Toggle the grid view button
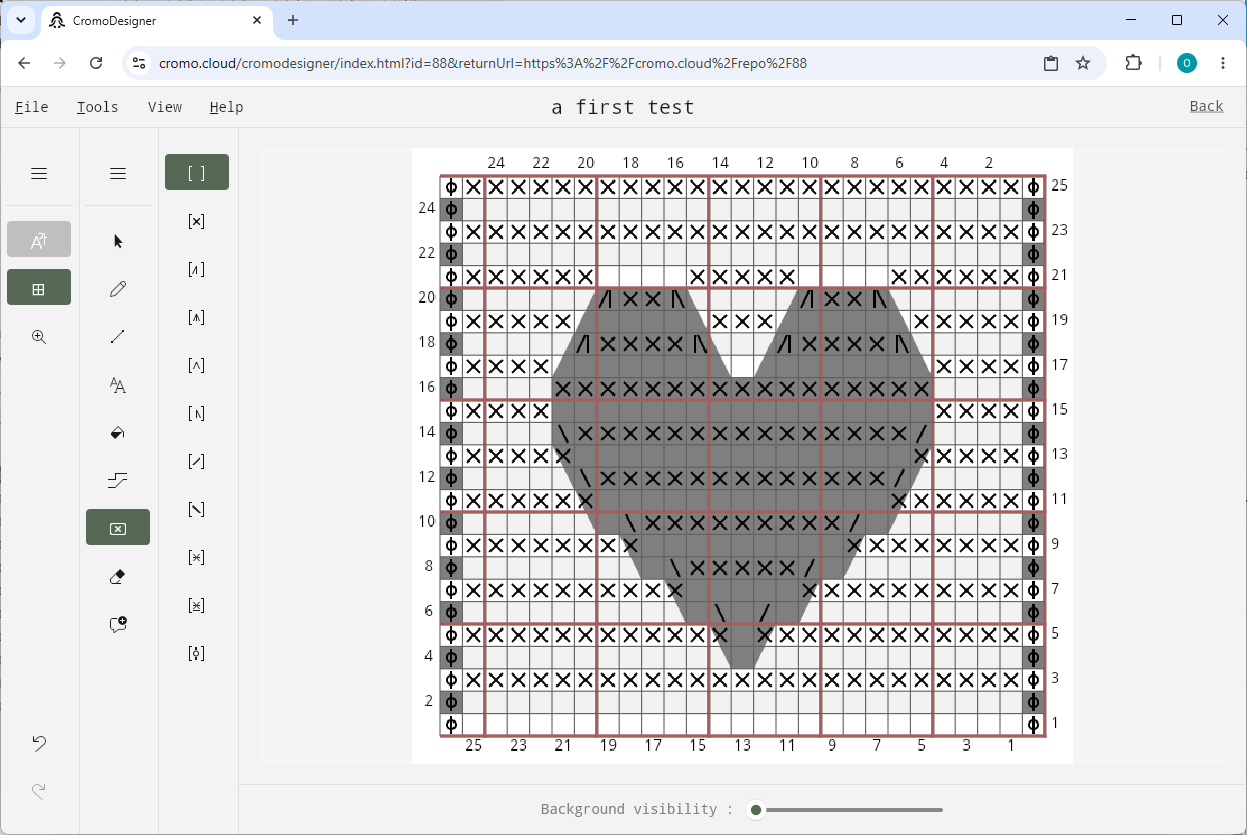 (39, 288)
